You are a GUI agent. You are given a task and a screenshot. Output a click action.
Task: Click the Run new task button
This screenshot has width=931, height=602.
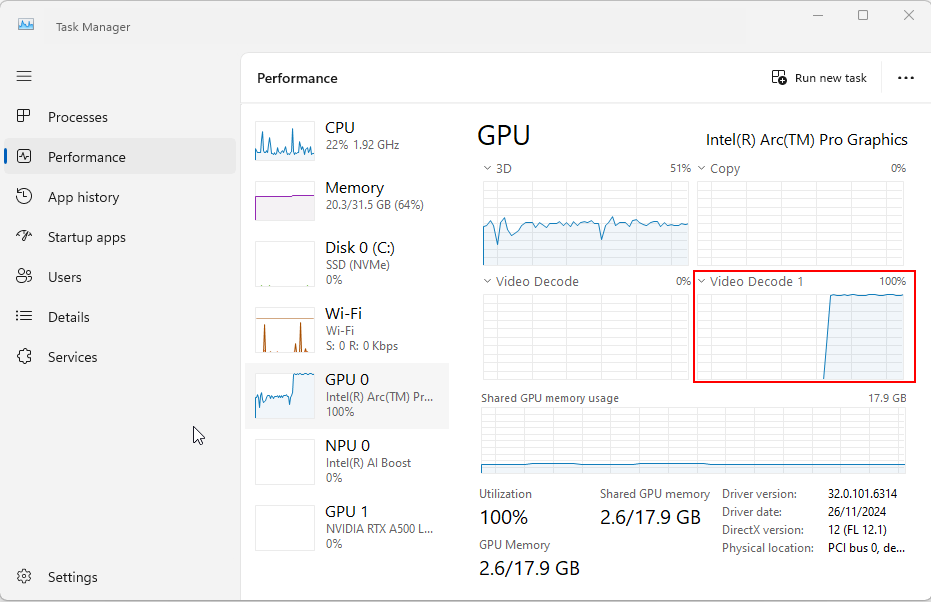pos(819,77)
